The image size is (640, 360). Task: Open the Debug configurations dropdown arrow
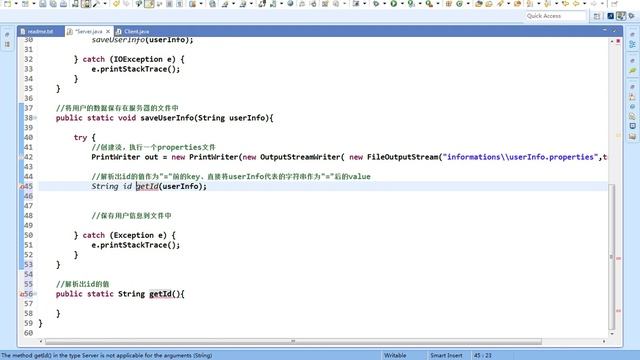[x=384, y=4]
